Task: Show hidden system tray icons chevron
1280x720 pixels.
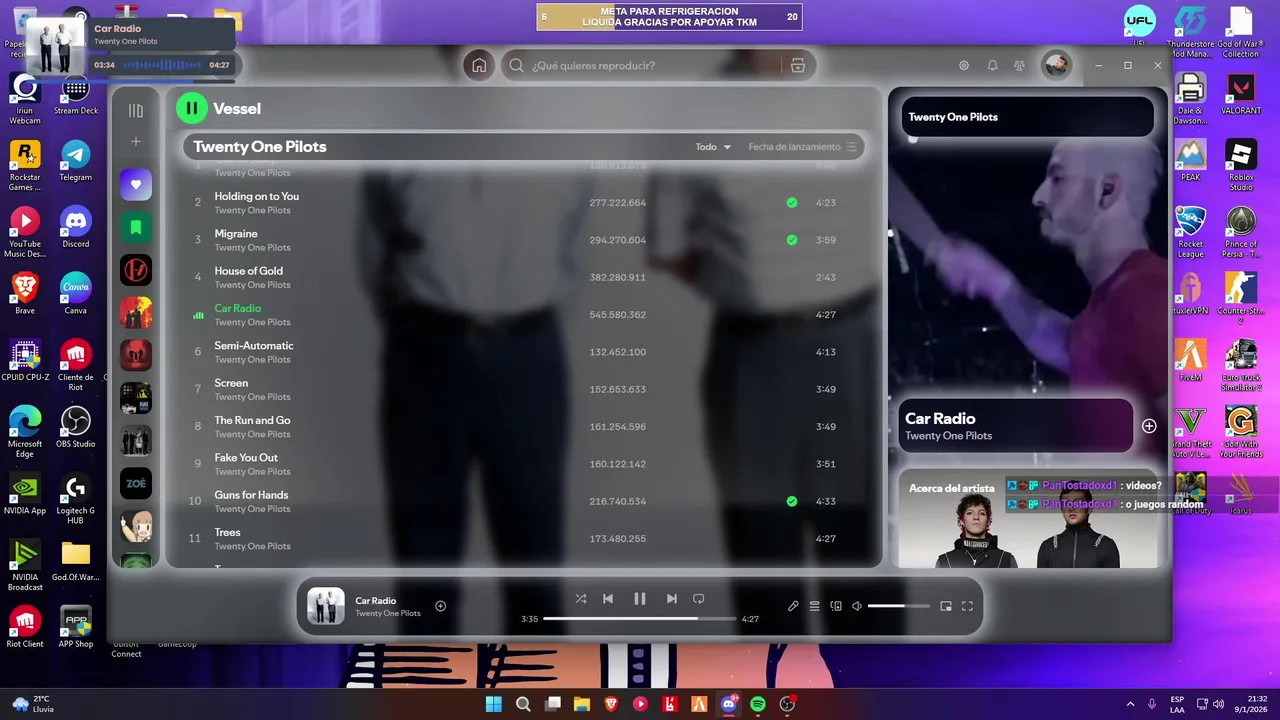Action: pyautogui.click(x=1130, y=704)
